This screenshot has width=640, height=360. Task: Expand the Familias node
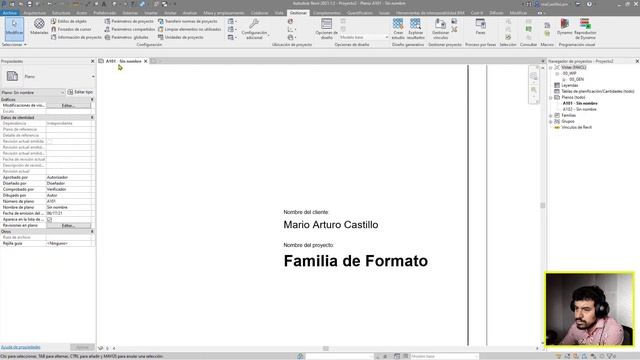click(x=551, y=116)
